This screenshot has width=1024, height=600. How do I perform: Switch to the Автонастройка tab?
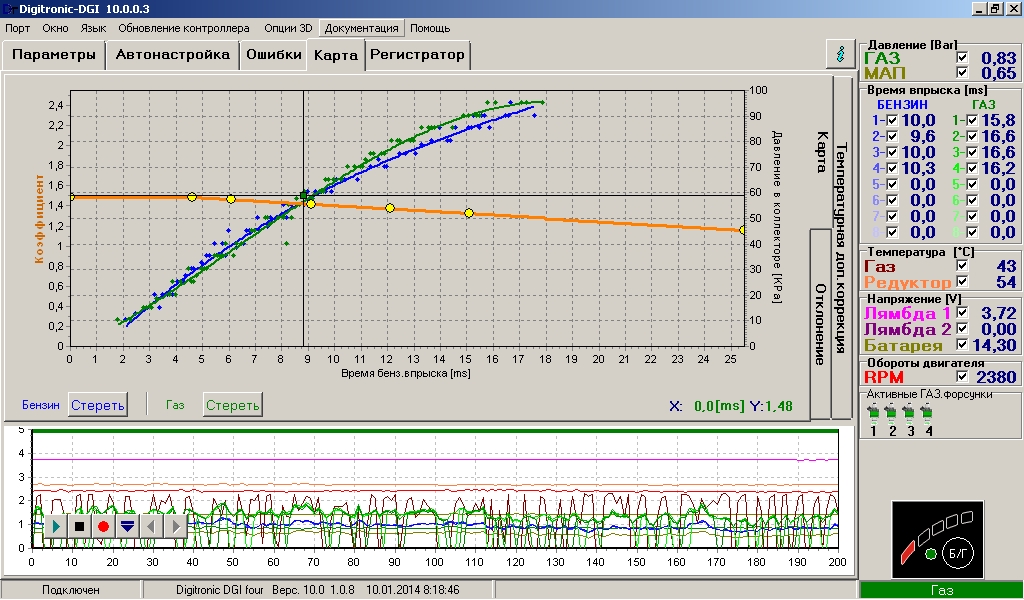point(172,55)
